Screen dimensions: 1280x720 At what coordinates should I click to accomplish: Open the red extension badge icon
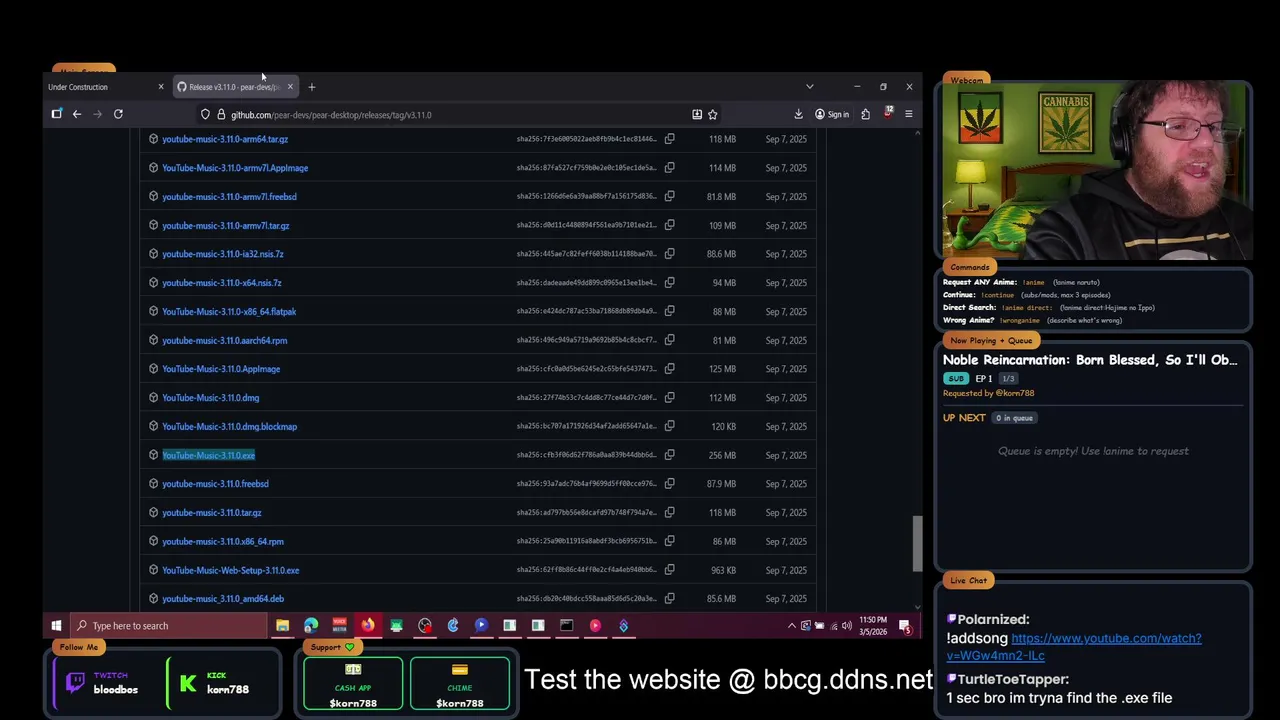[x=887, y=114]
